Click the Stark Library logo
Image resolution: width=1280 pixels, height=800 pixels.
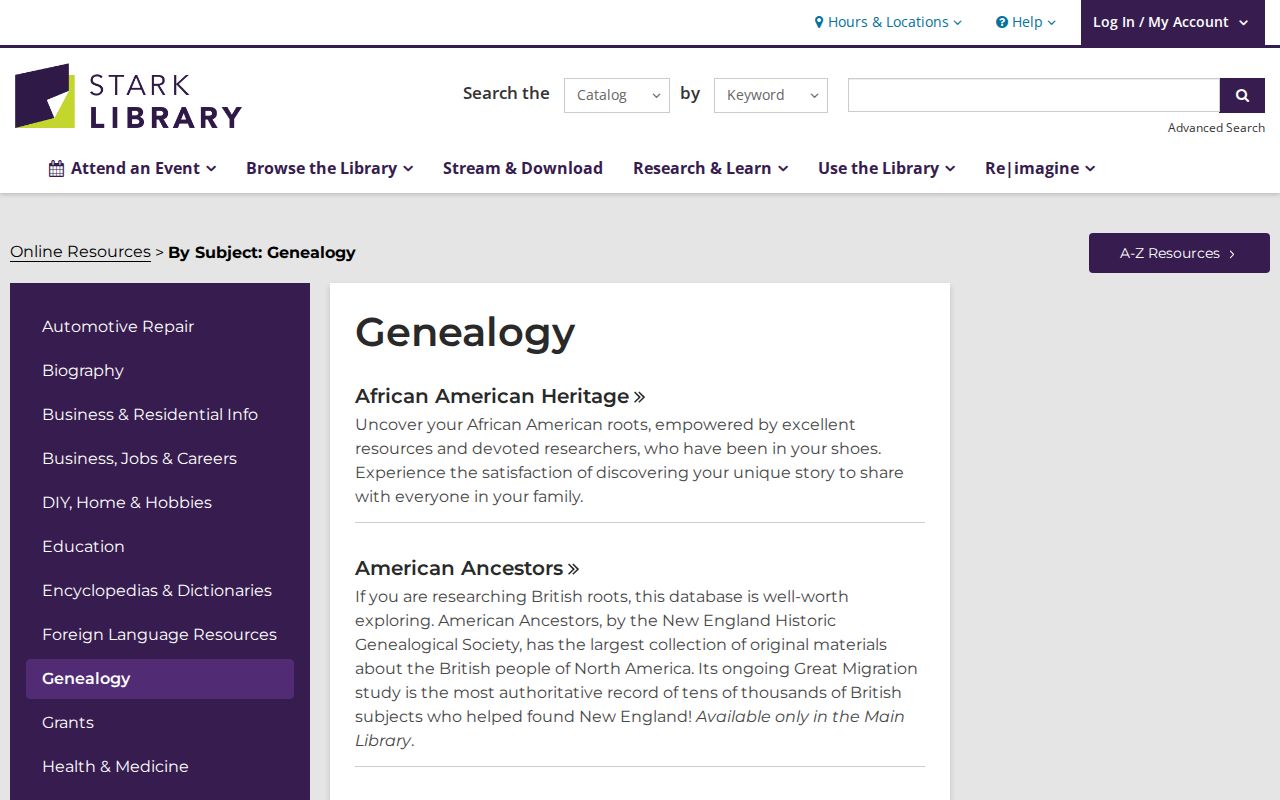(x=128, y=97)
